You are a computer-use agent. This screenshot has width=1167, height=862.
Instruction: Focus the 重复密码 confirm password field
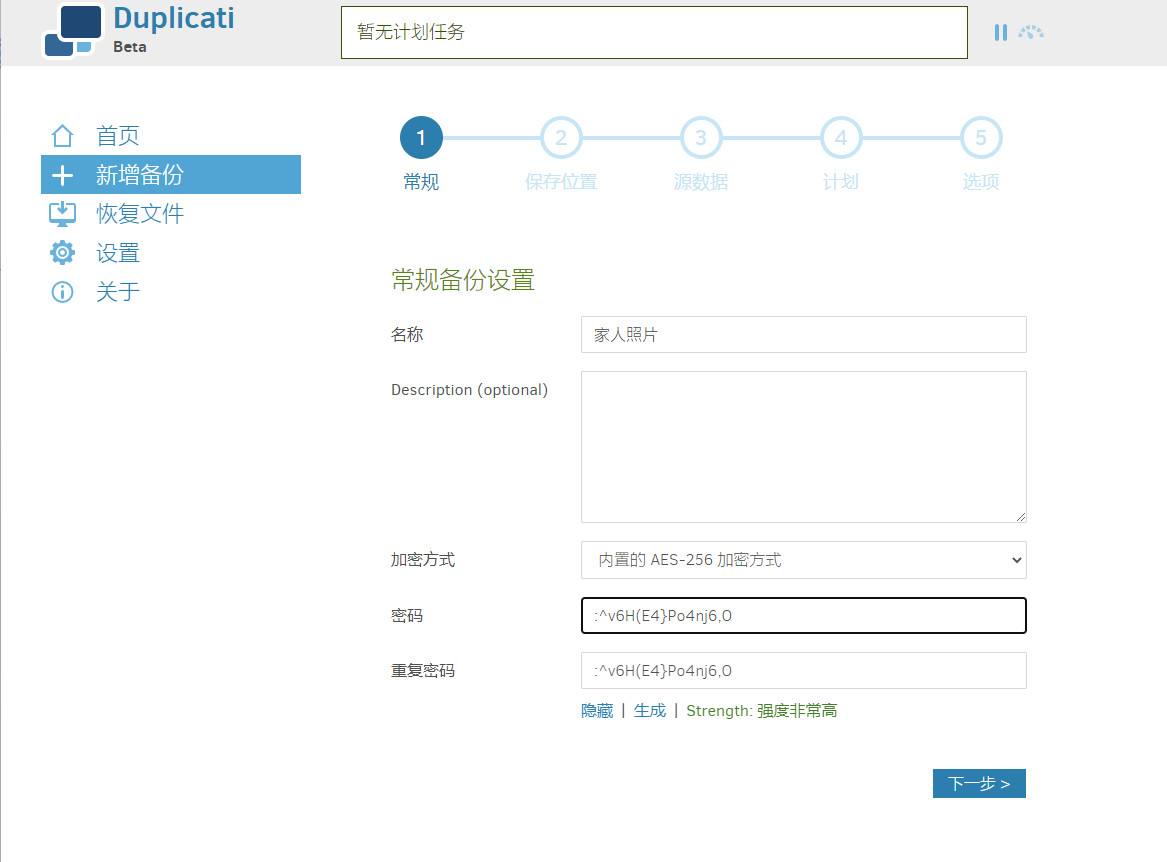point(803,671)
